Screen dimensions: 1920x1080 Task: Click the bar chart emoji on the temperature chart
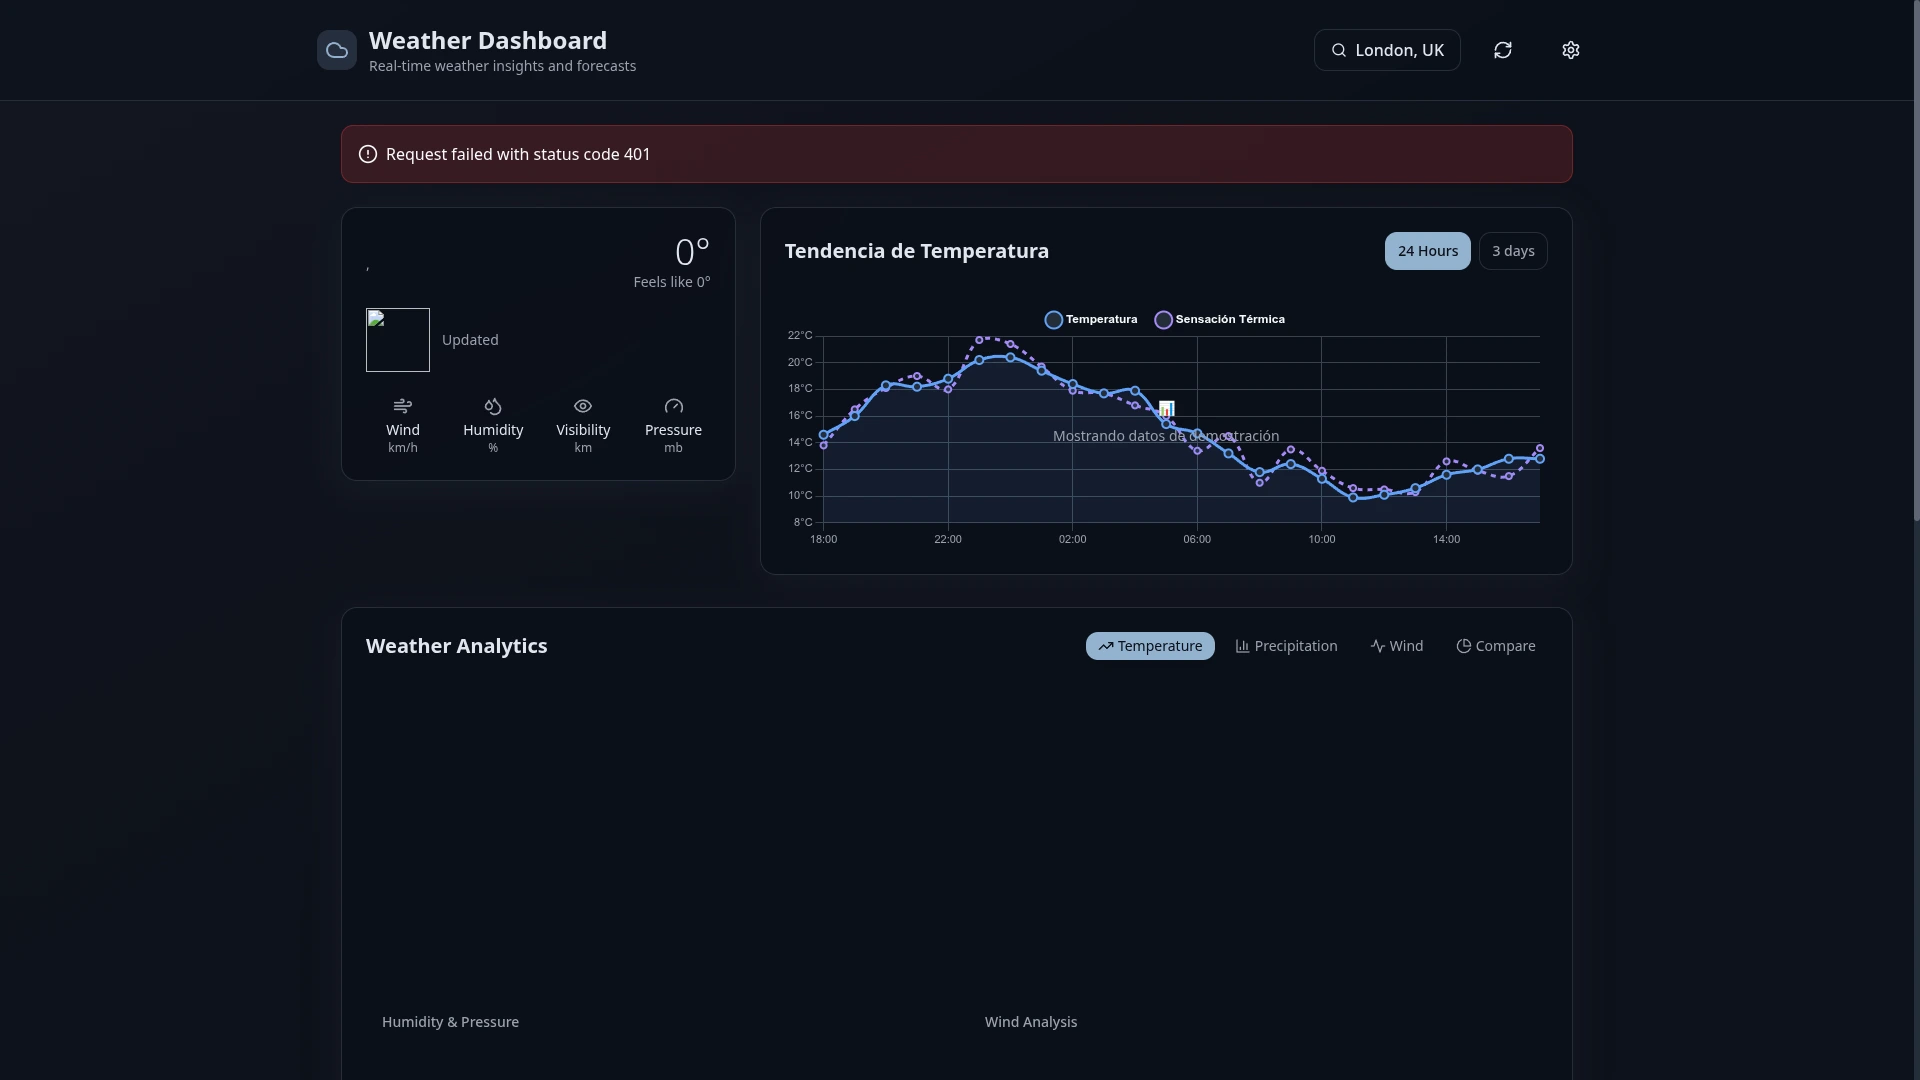(x=1166, y=409)
